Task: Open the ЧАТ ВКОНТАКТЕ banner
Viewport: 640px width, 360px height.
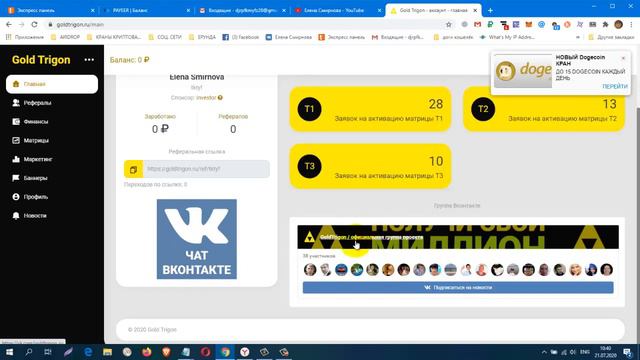Action: coord(197,239)
